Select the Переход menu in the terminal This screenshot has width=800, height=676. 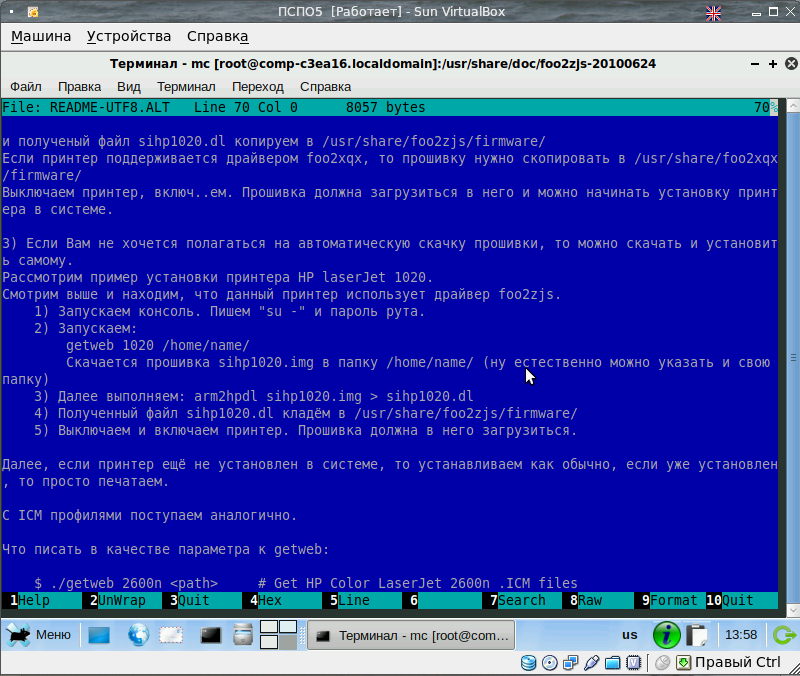point(258,87)
